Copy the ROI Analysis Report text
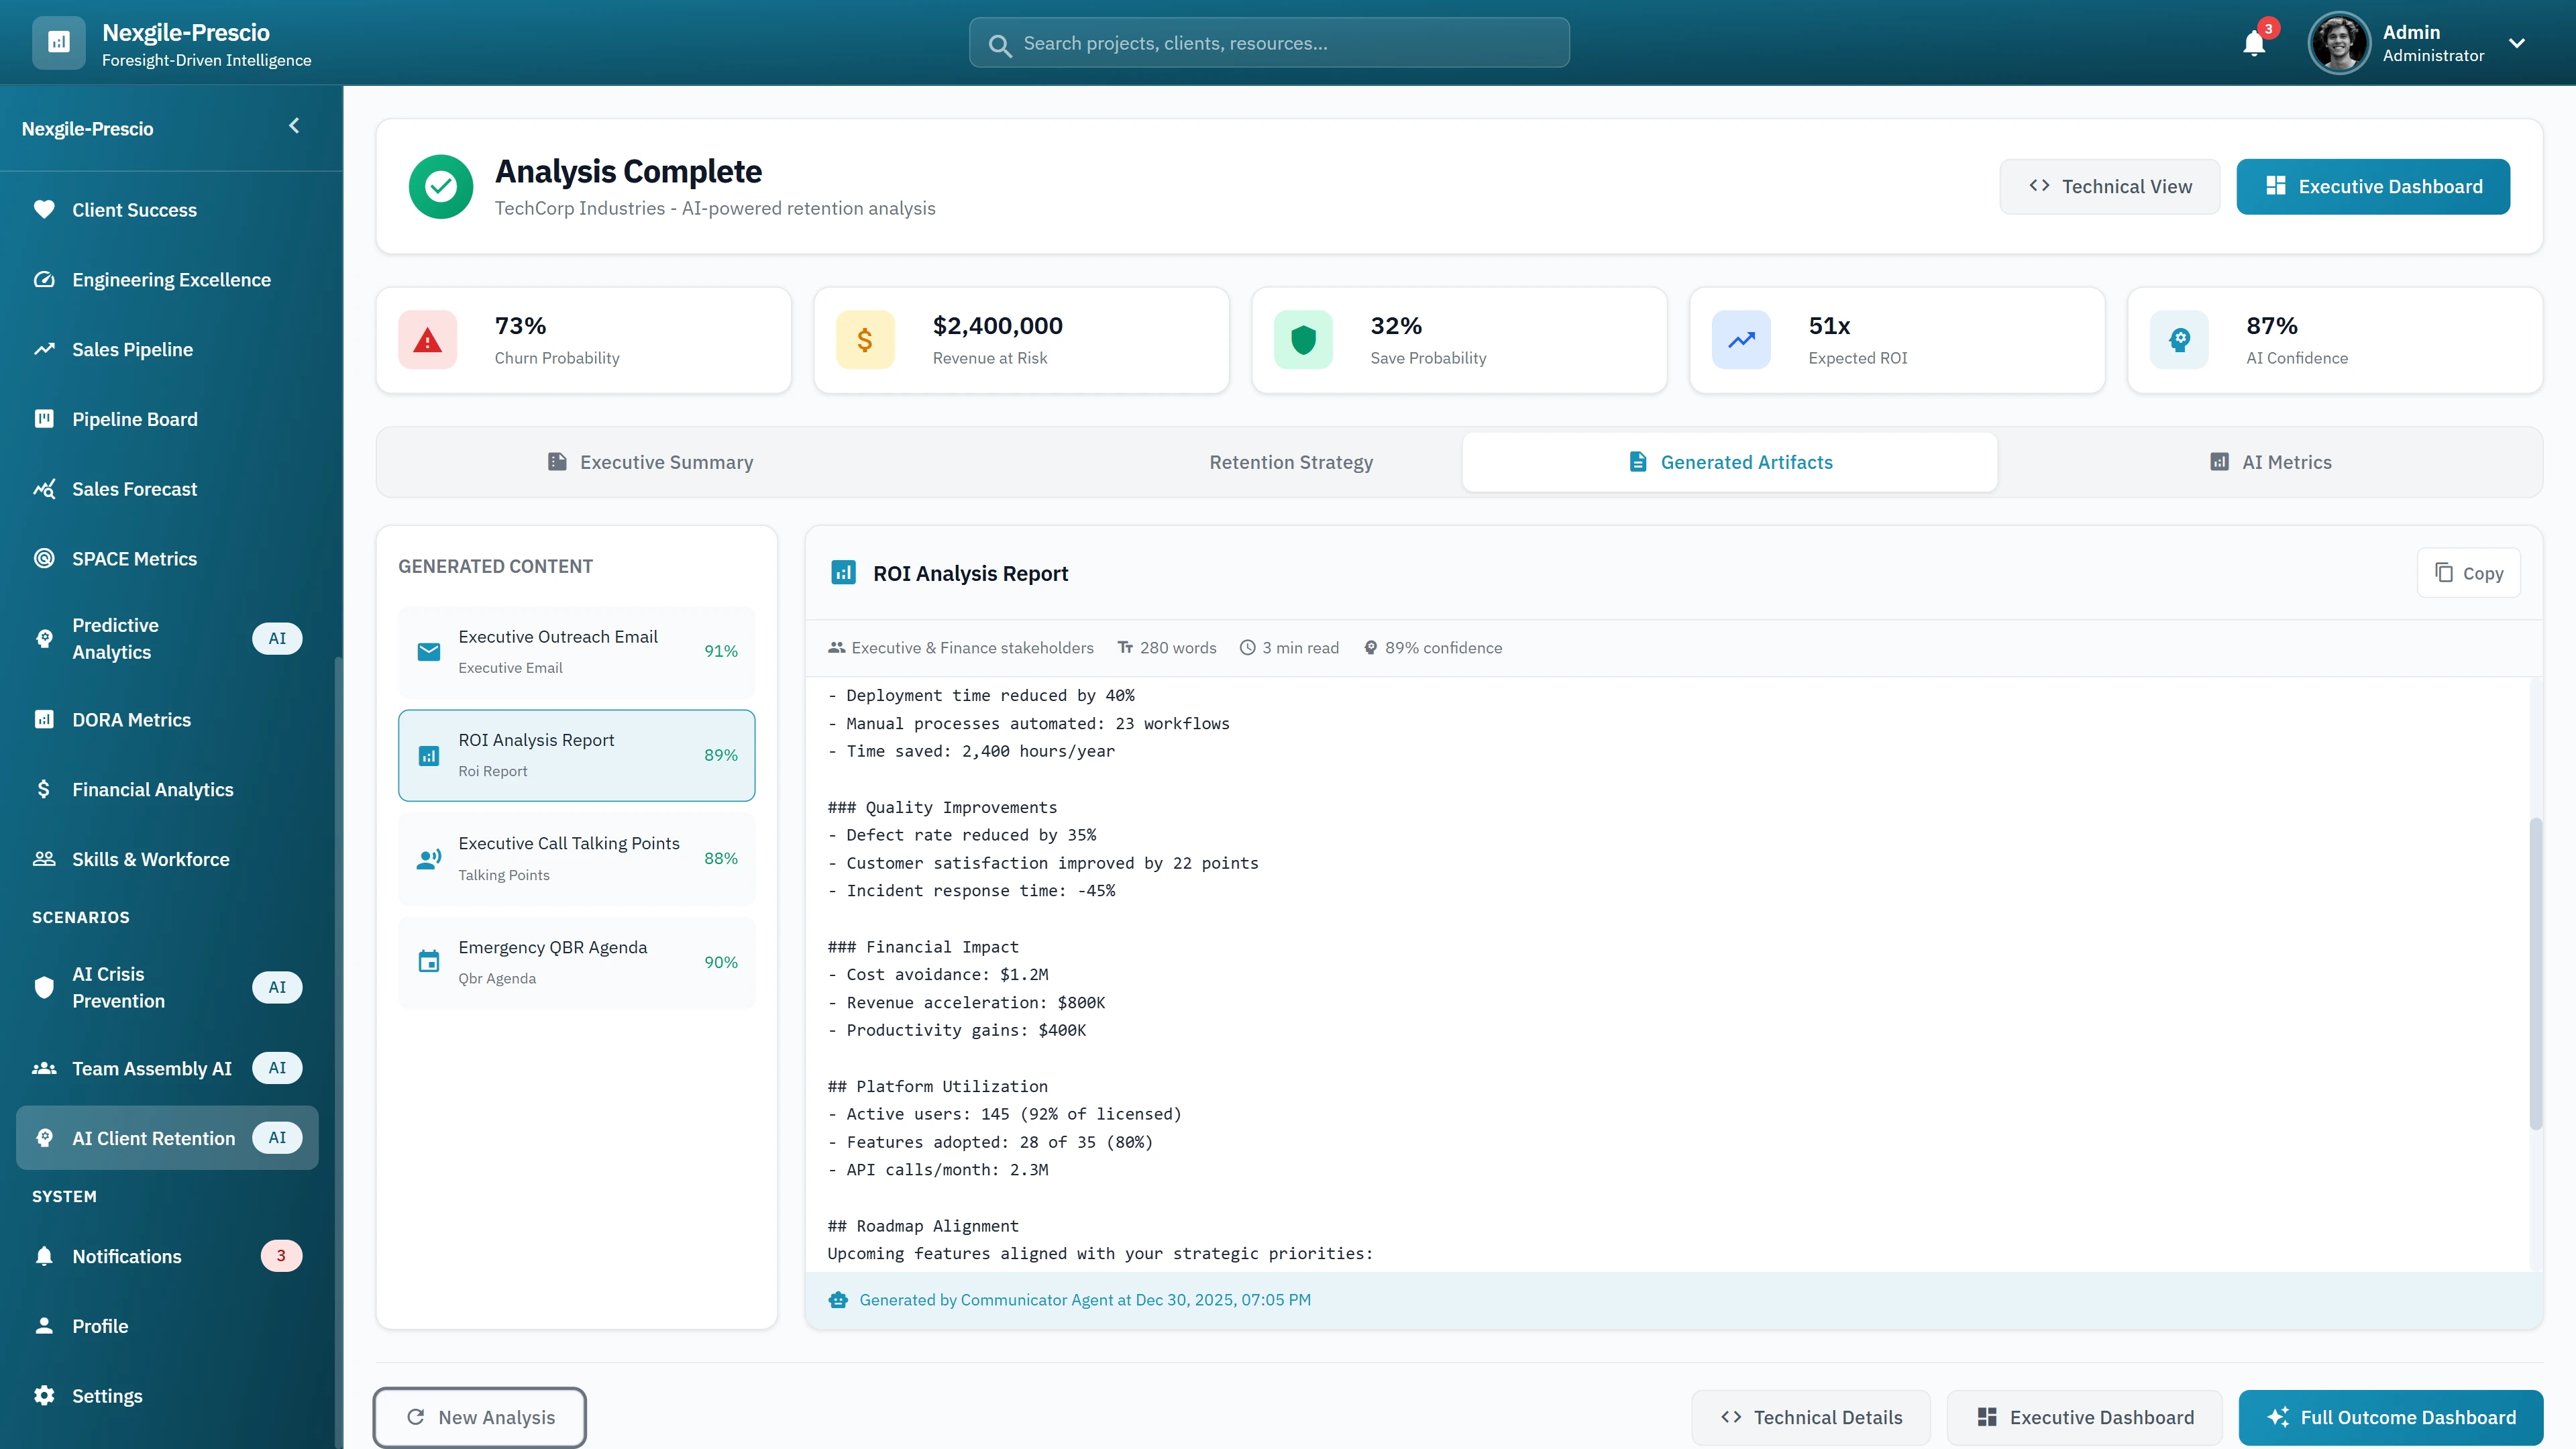 pos(2468,572)
